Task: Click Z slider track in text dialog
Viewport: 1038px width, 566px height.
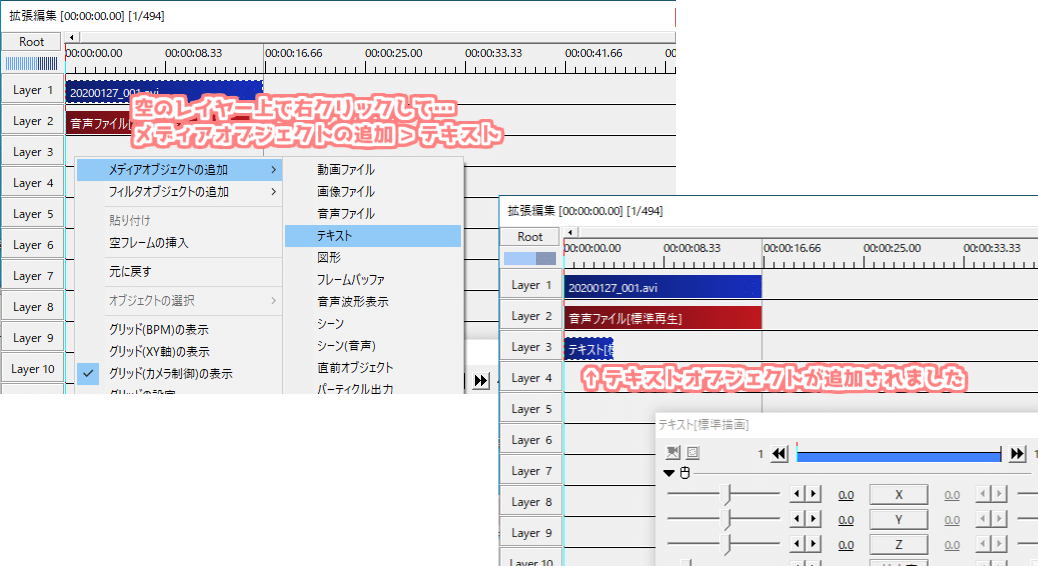Action: coord(724,544)
